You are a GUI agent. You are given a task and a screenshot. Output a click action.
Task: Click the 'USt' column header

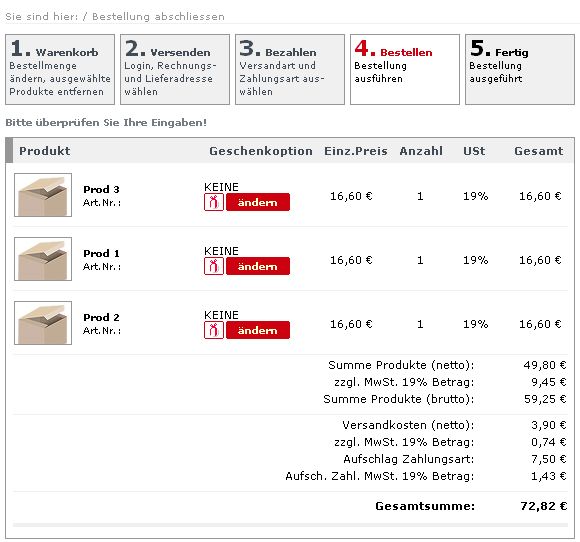pos(474,151)
